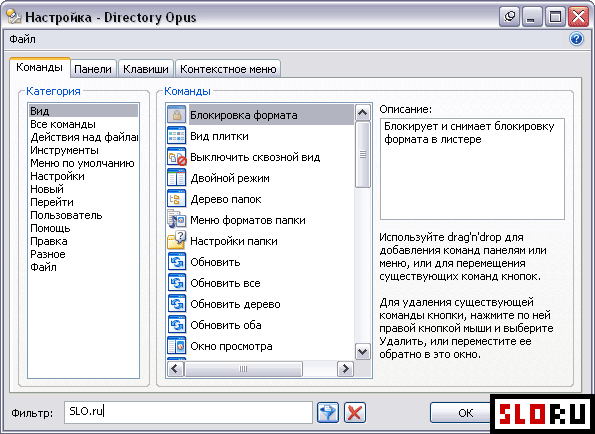Click the Directory Opus title bar icon

14,17
